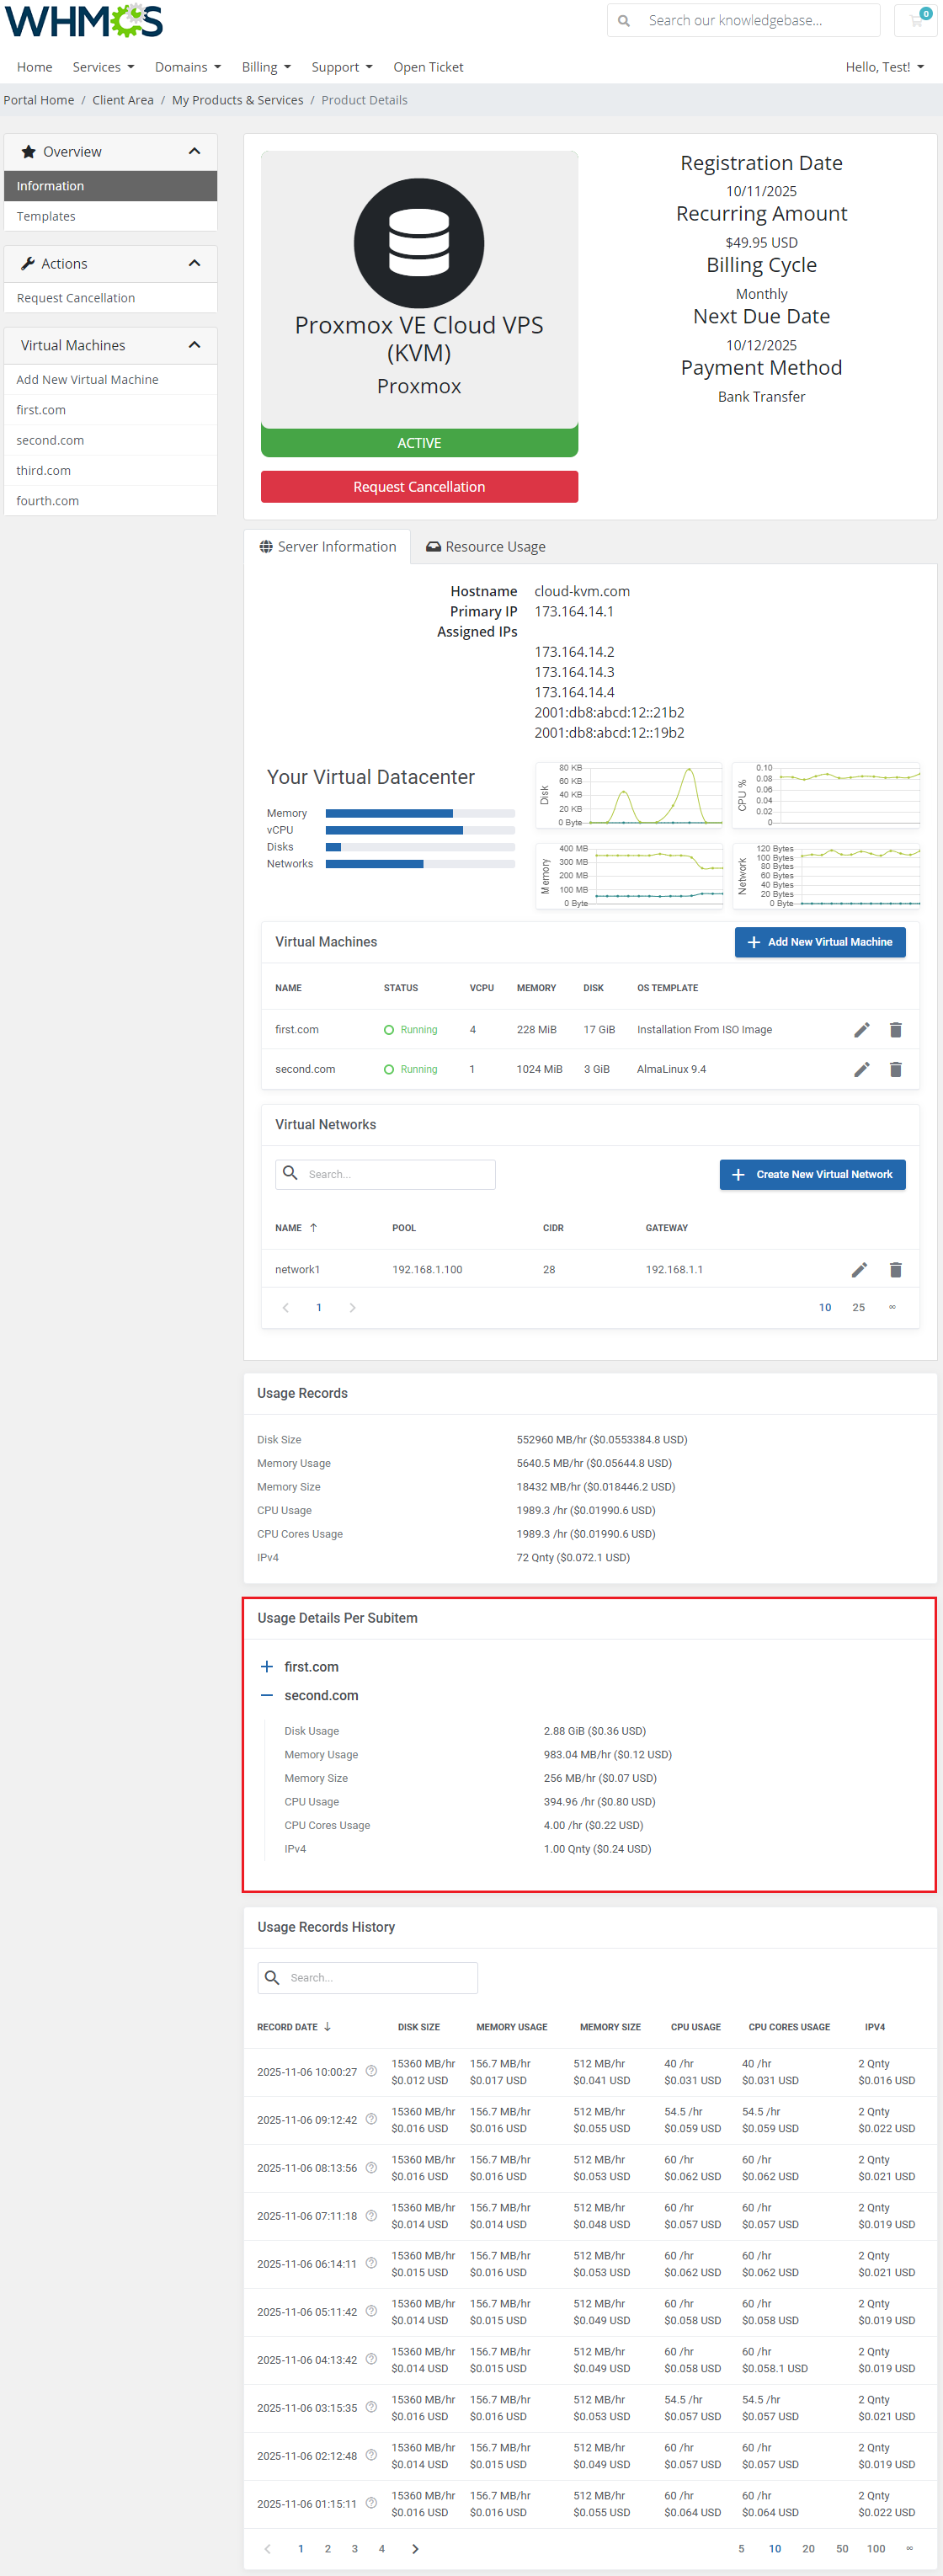
Task: Next page arrow in Virtual Networks table
Action: click(352, 1308)
